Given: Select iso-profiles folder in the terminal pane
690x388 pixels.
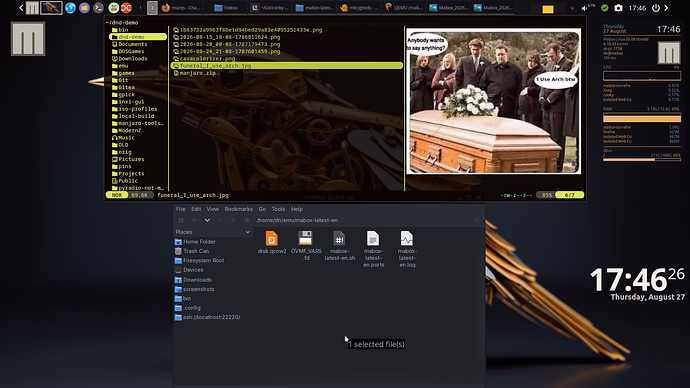Looking at the screenshot, I should coord(134,109).
